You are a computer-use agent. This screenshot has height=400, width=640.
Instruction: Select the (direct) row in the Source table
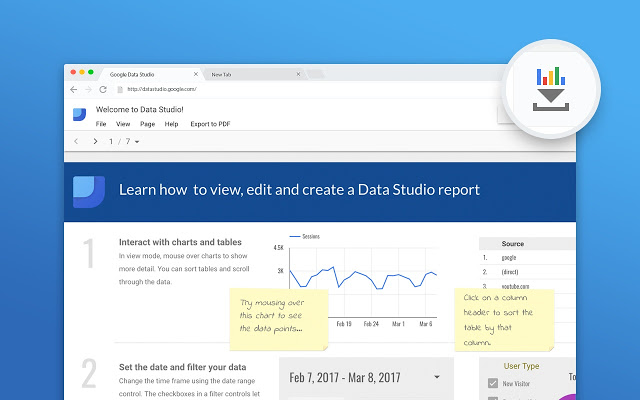click(527, 272)
